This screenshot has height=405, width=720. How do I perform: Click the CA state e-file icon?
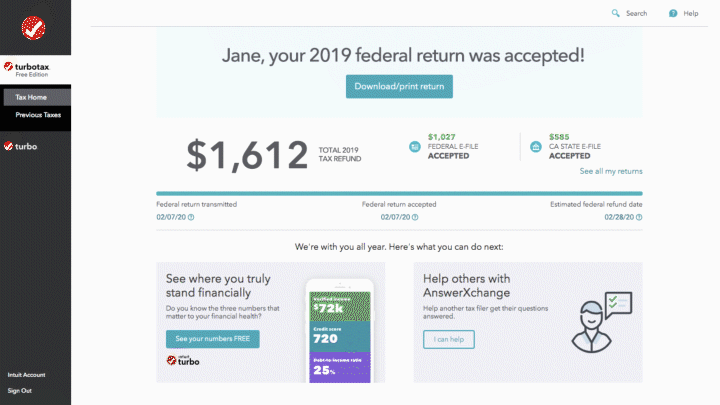[x=536, y=147]
